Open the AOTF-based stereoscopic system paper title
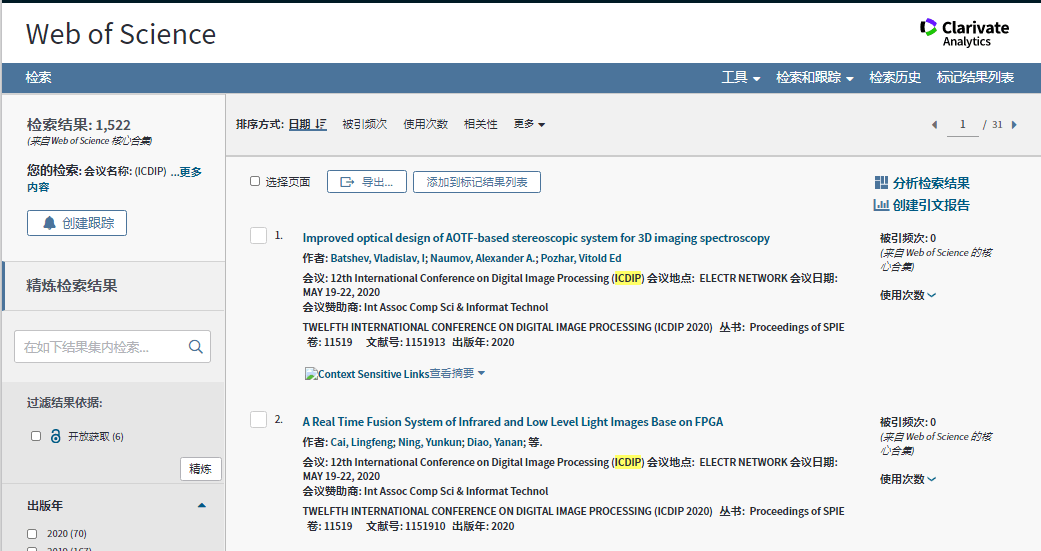This screenshot has width=1041, height=551. (536, 238)
